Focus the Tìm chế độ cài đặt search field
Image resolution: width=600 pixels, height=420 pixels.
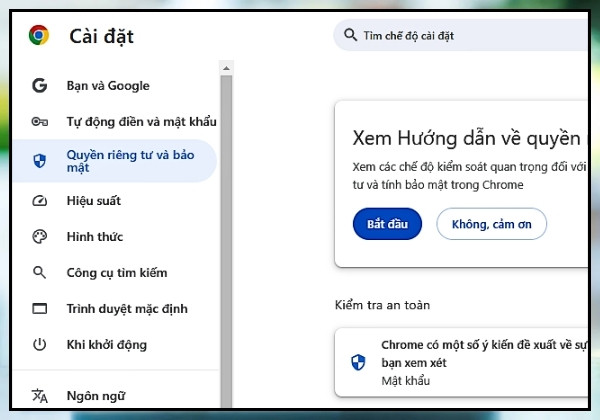click(x=461, y=35)
